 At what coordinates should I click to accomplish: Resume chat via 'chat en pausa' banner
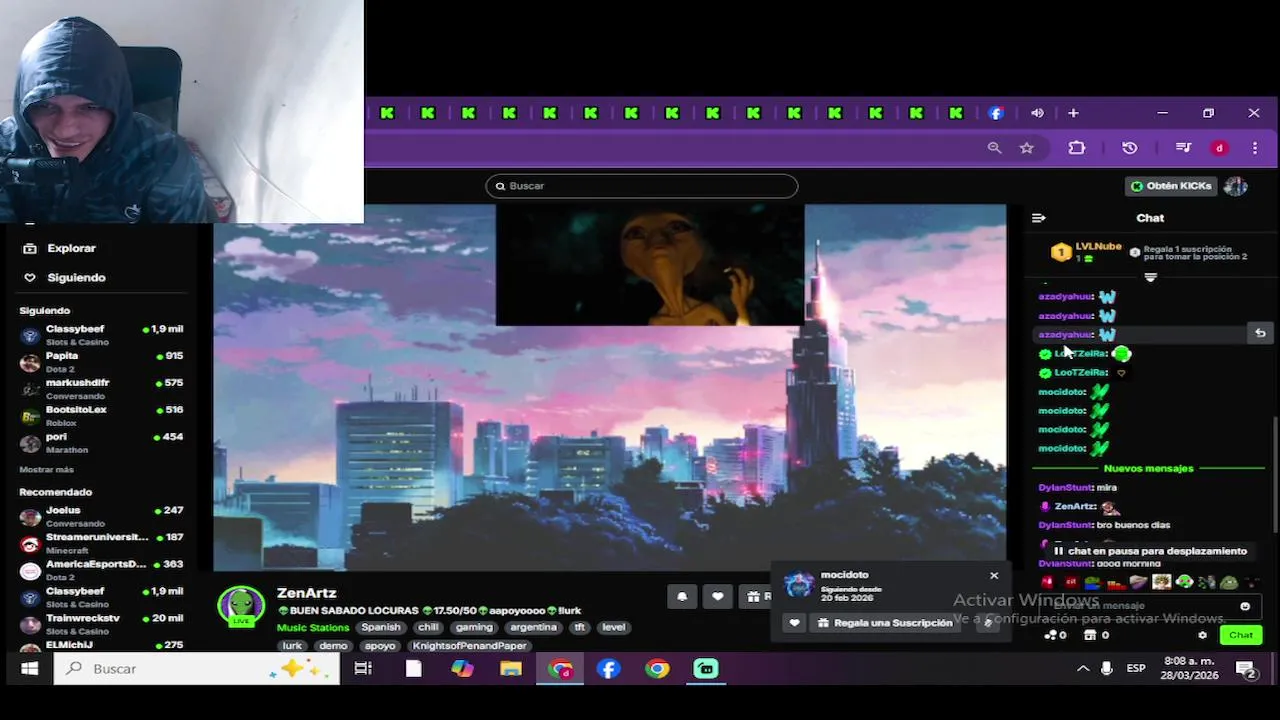point(1150,551)
